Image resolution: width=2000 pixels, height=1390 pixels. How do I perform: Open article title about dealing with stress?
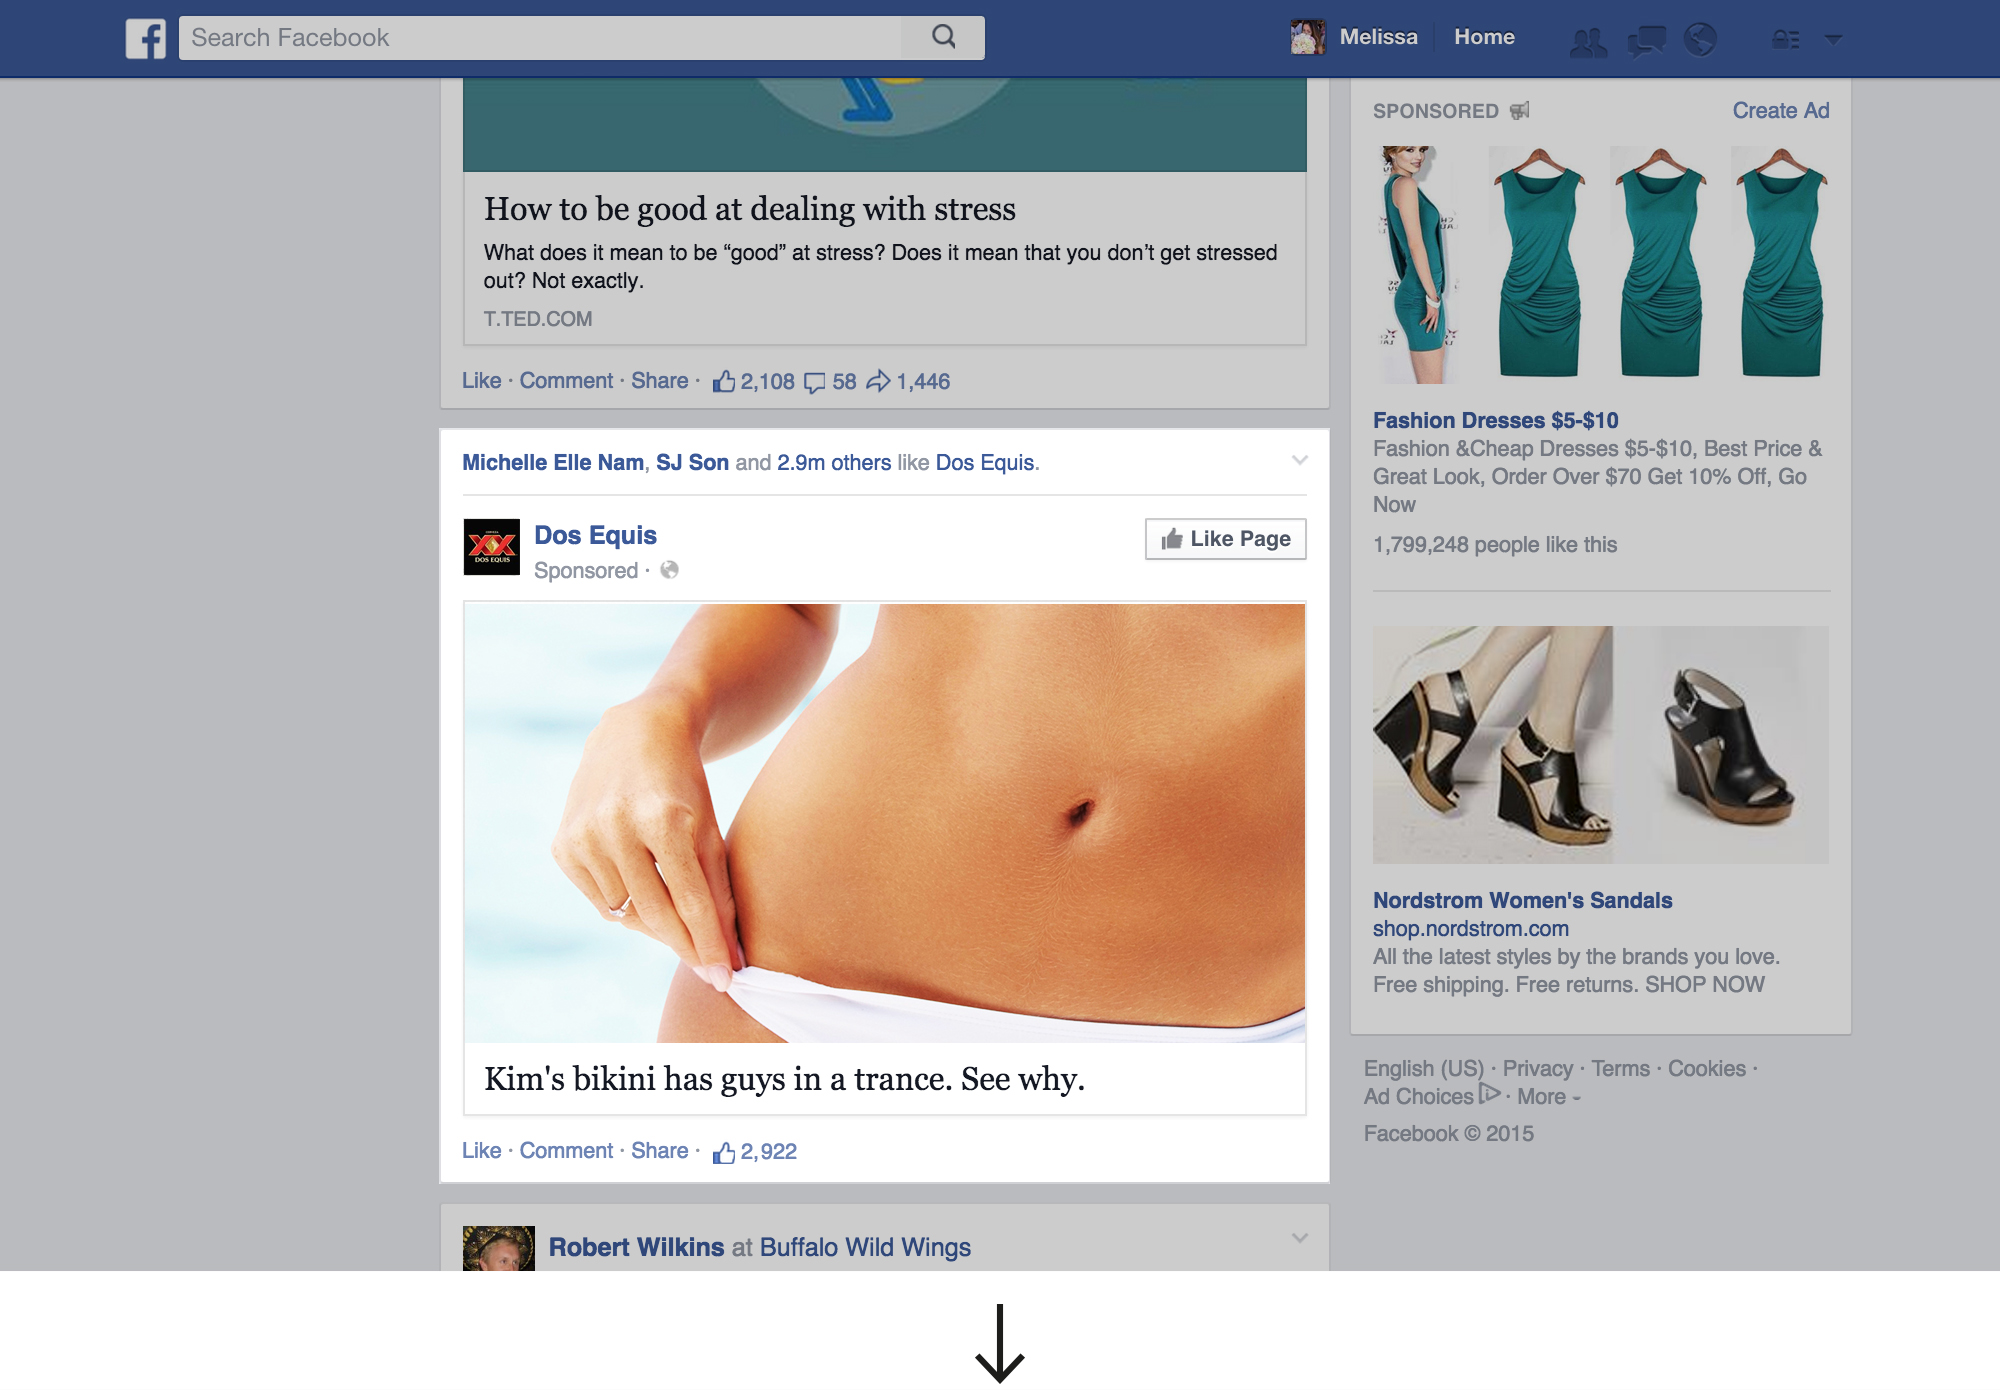click(750, 209)
